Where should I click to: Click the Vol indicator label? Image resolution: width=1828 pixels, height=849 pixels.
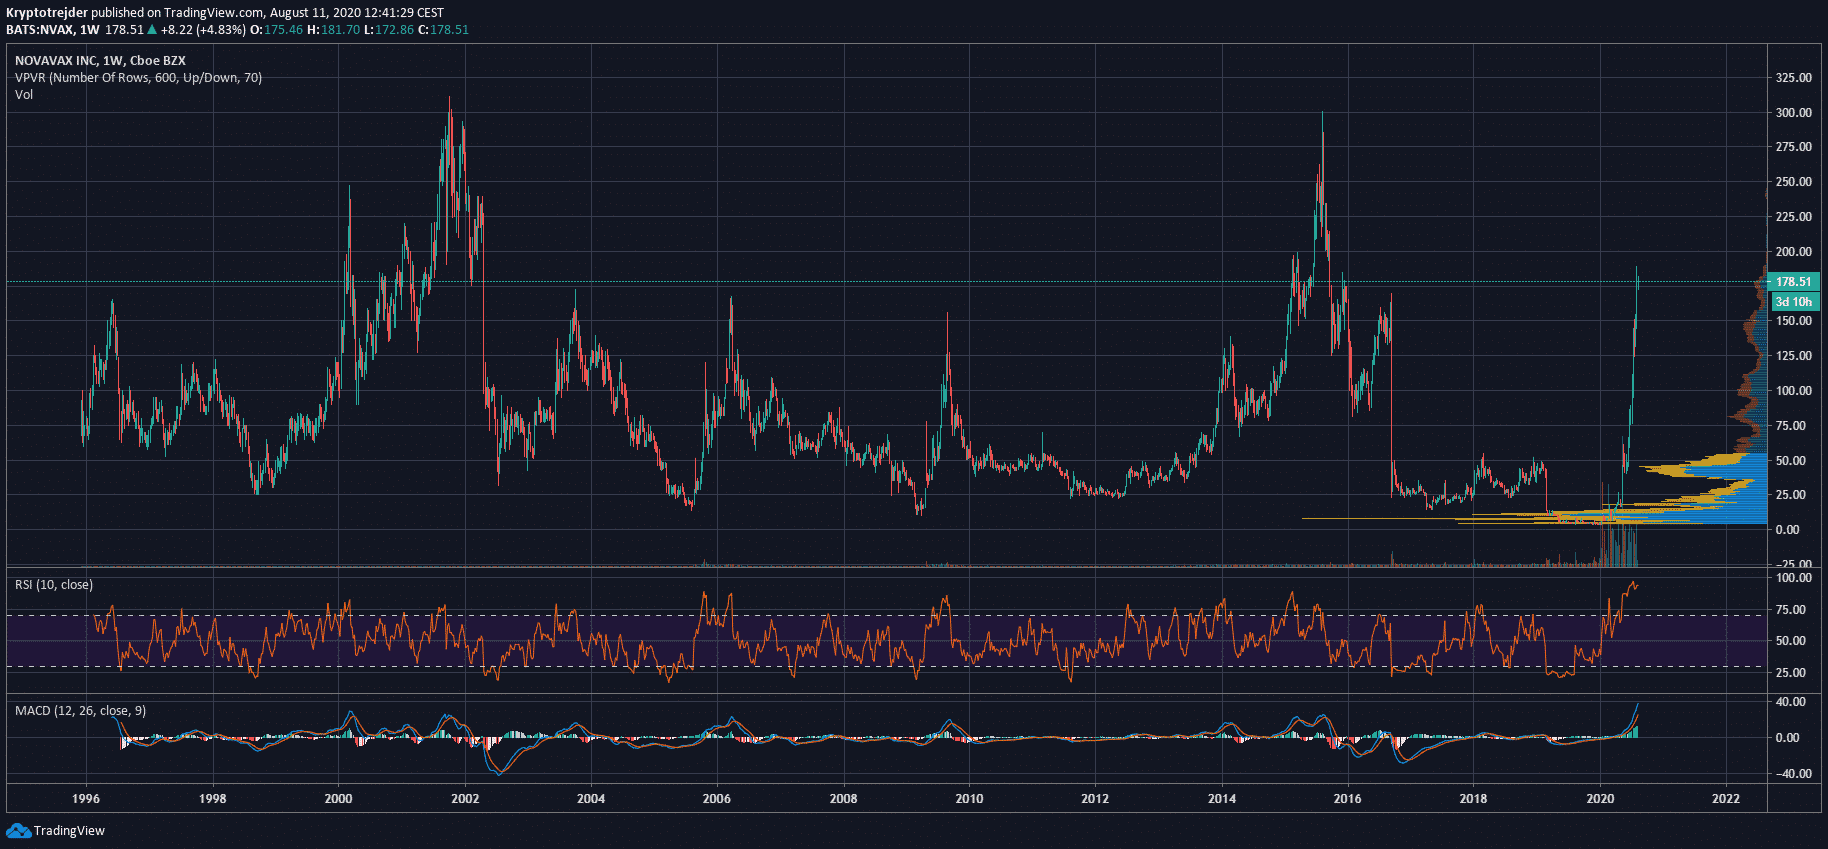coord(24,95)
